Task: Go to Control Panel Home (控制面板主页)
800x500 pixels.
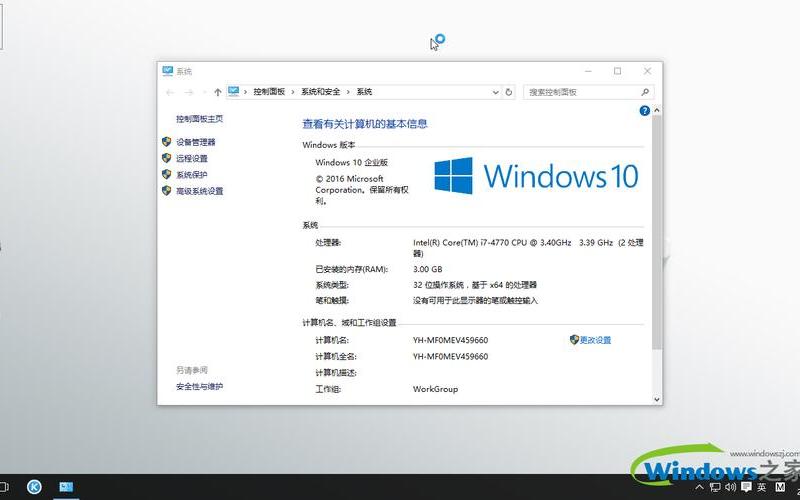Action: (199, 119)
